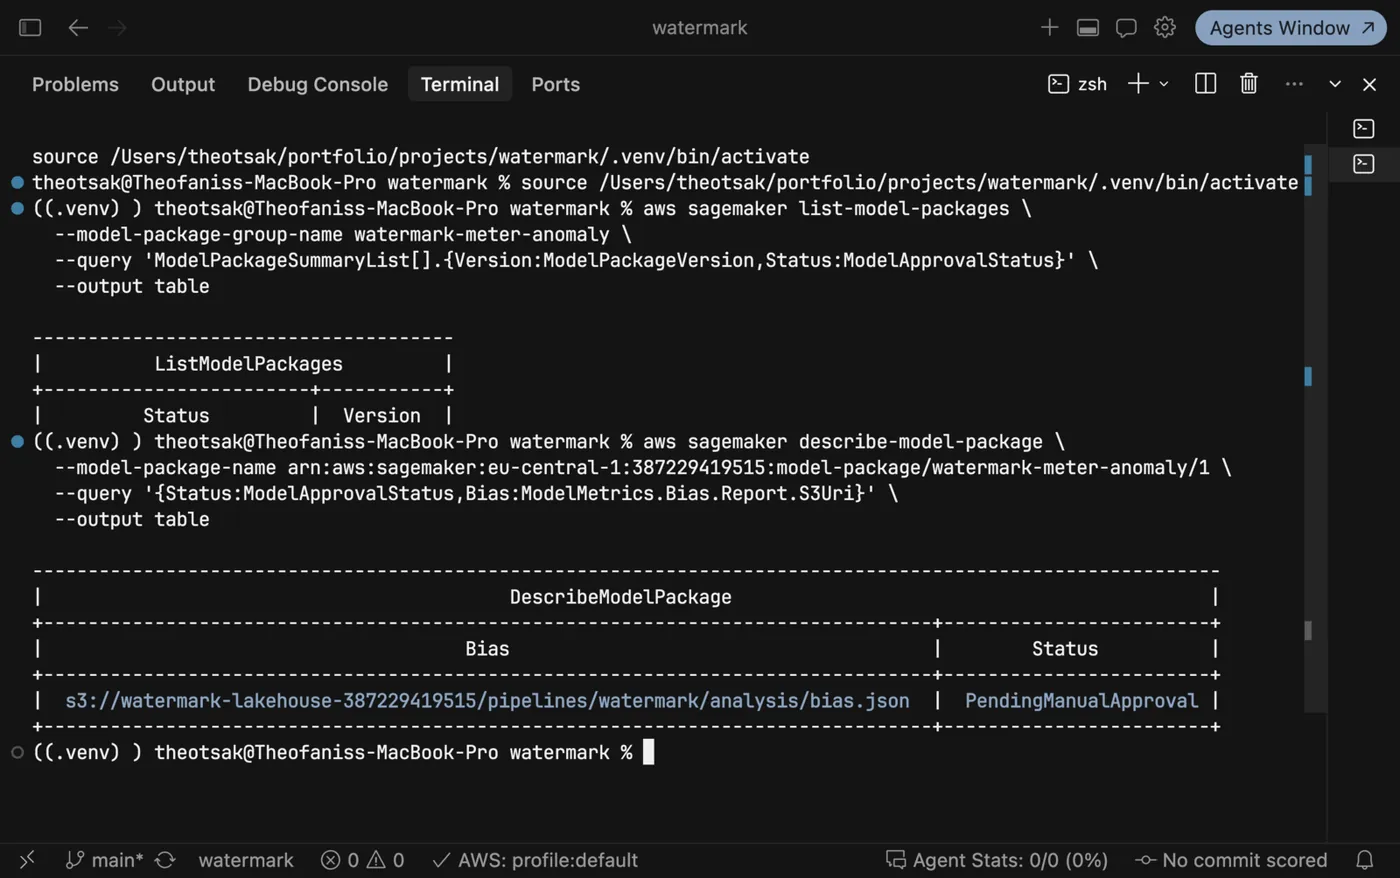
Task: Select the Terminal tab
Action: pos(460,84)
